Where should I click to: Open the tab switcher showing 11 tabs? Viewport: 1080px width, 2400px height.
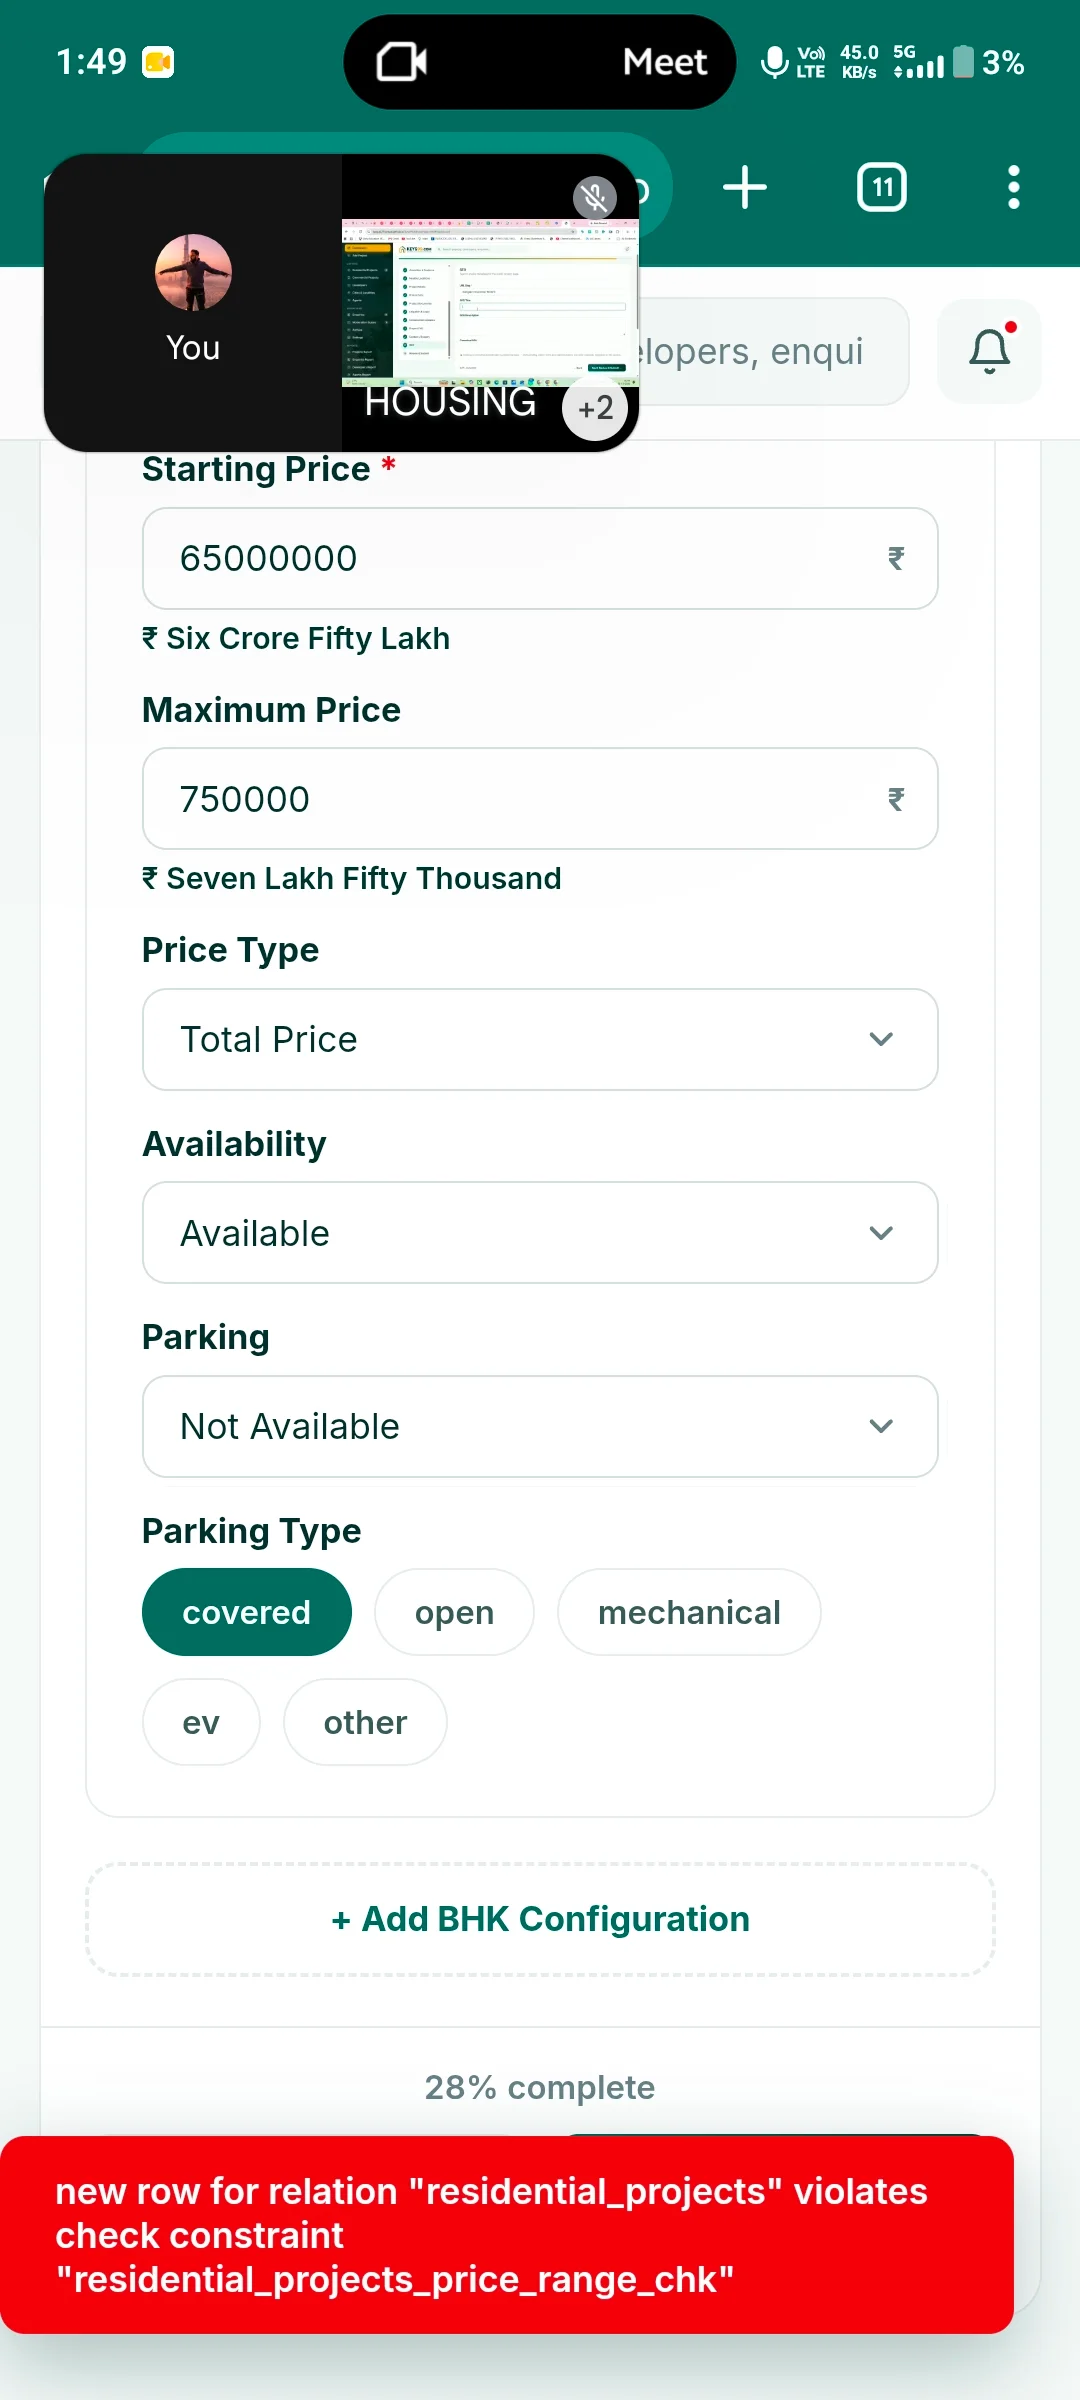[882, 187]
